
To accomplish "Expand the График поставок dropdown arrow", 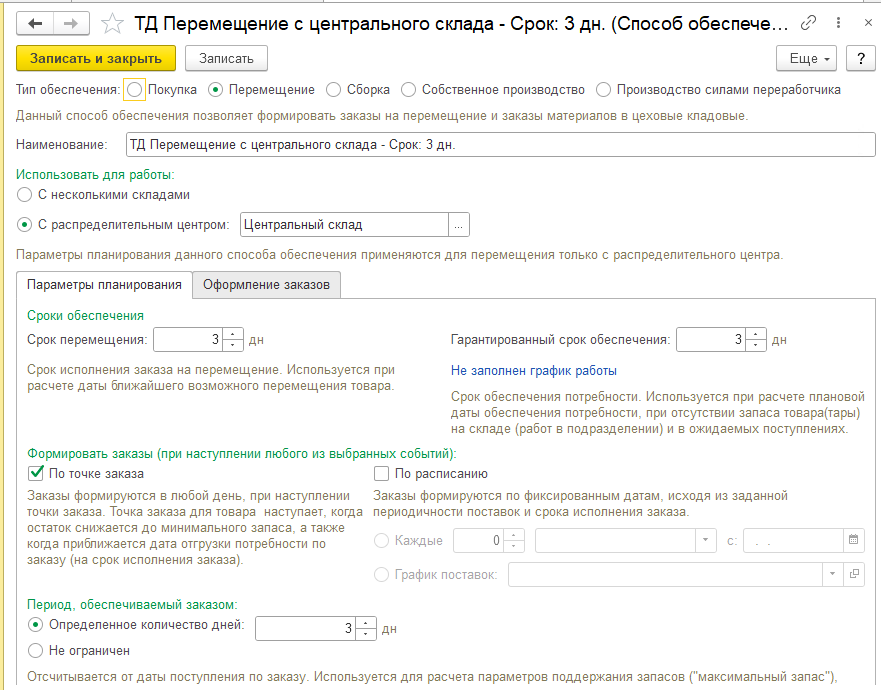I will [x=833, y=574].
